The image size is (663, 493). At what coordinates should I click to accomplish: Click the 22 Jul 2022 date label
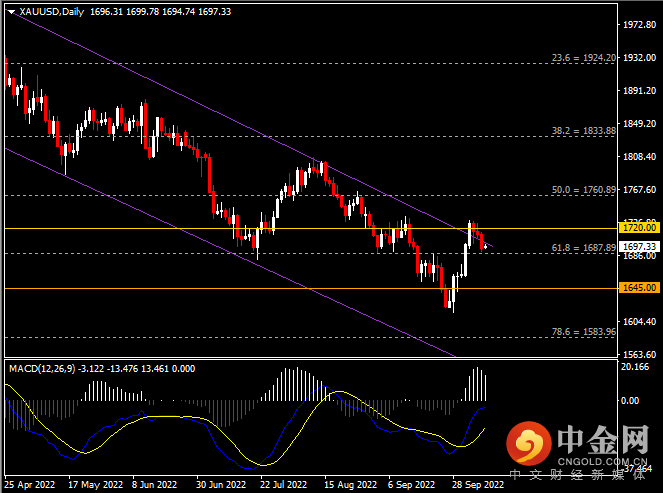(x=283, y=485)
